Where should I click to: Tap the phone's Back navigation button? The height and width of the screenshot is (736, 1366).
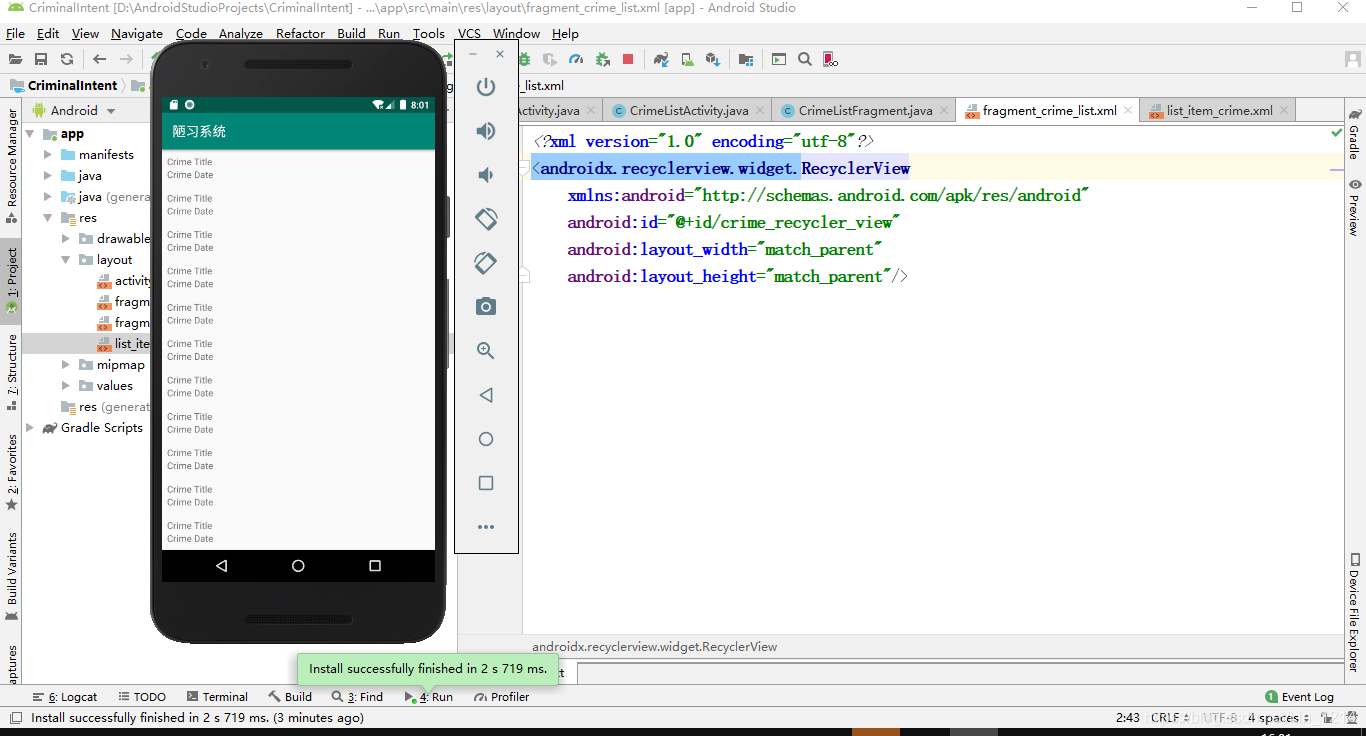(221, 566)
